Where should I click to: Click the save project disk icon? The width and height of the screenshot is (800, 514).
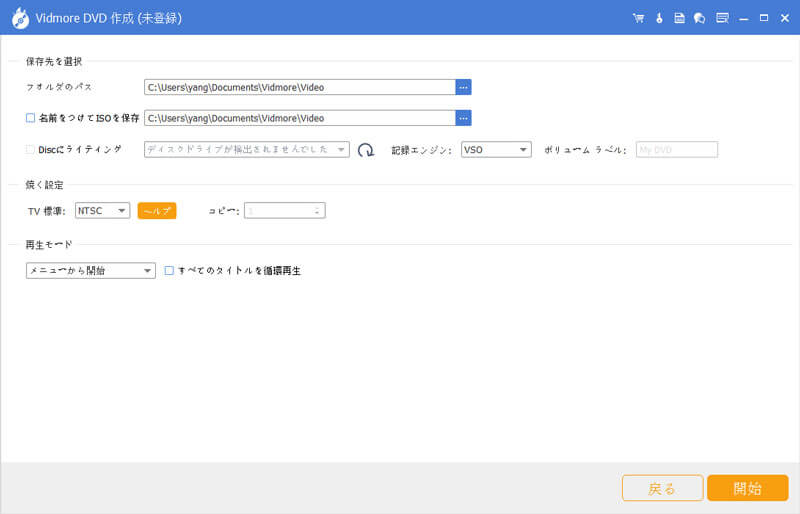[679, 18]
